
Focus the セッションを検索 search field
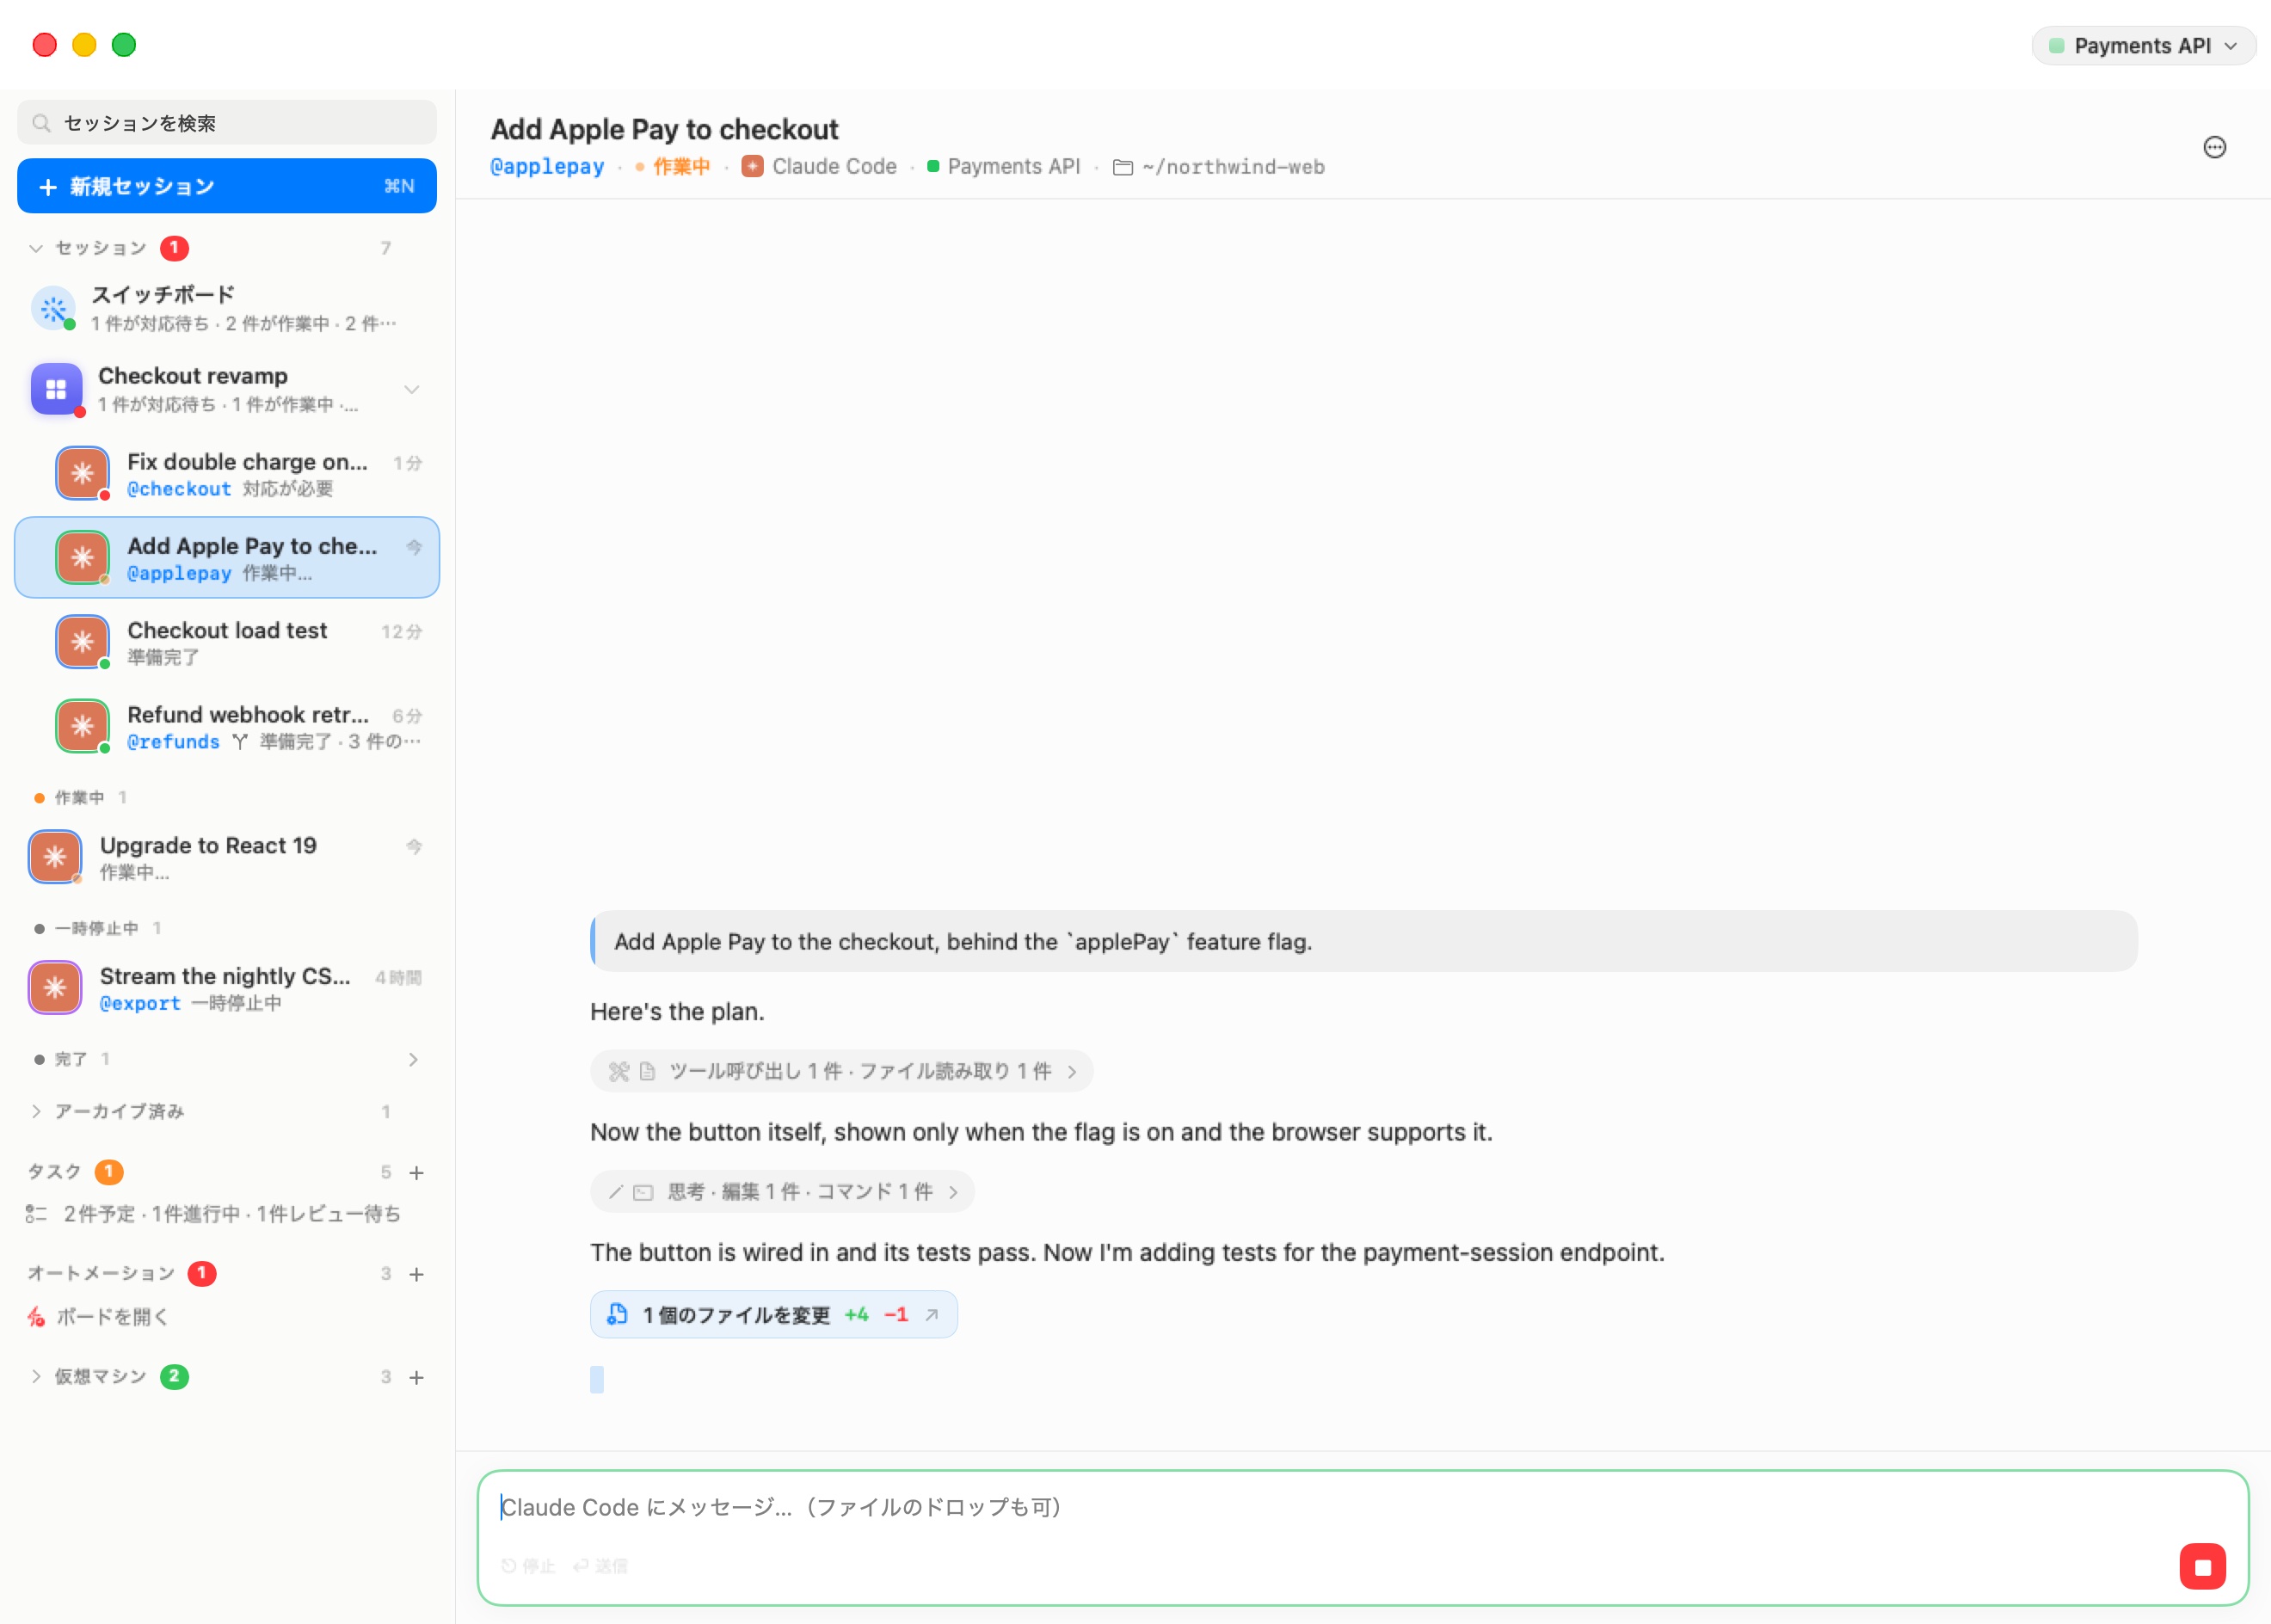pos(227,123)
